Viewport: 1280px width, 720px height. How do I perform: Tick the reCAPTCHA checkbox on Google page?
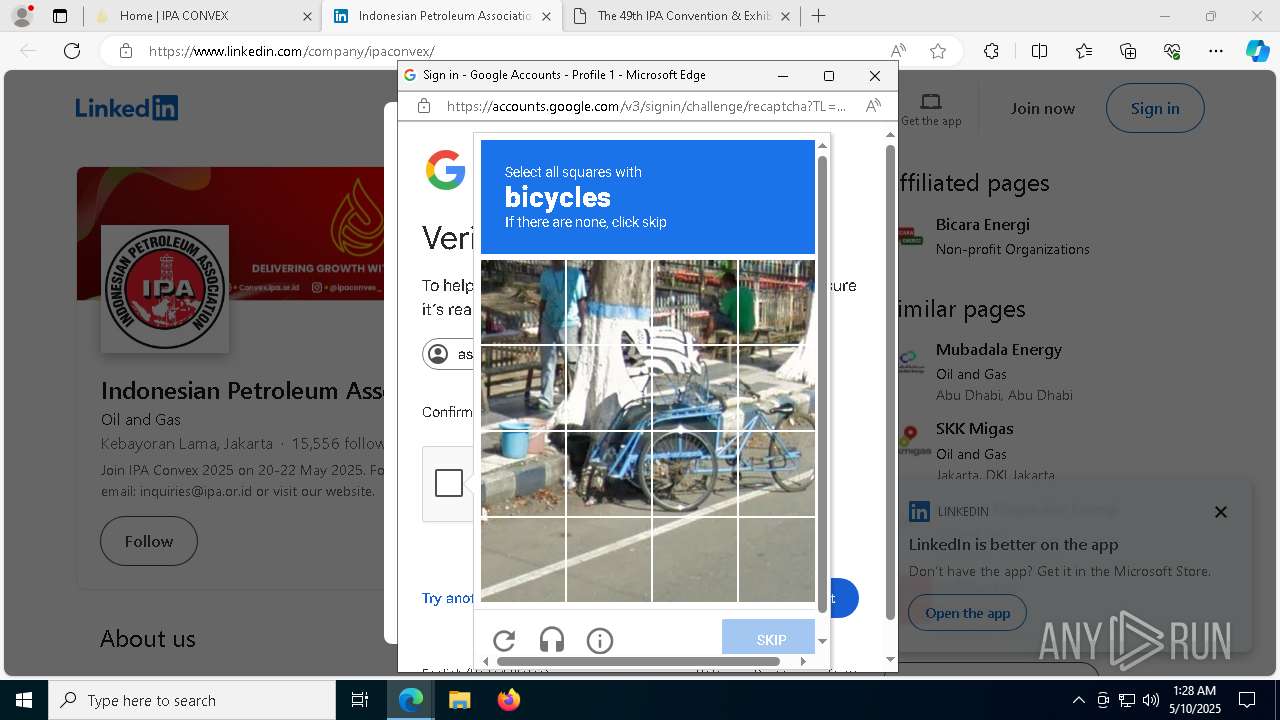pyautogui.click(x=449, y=483)
